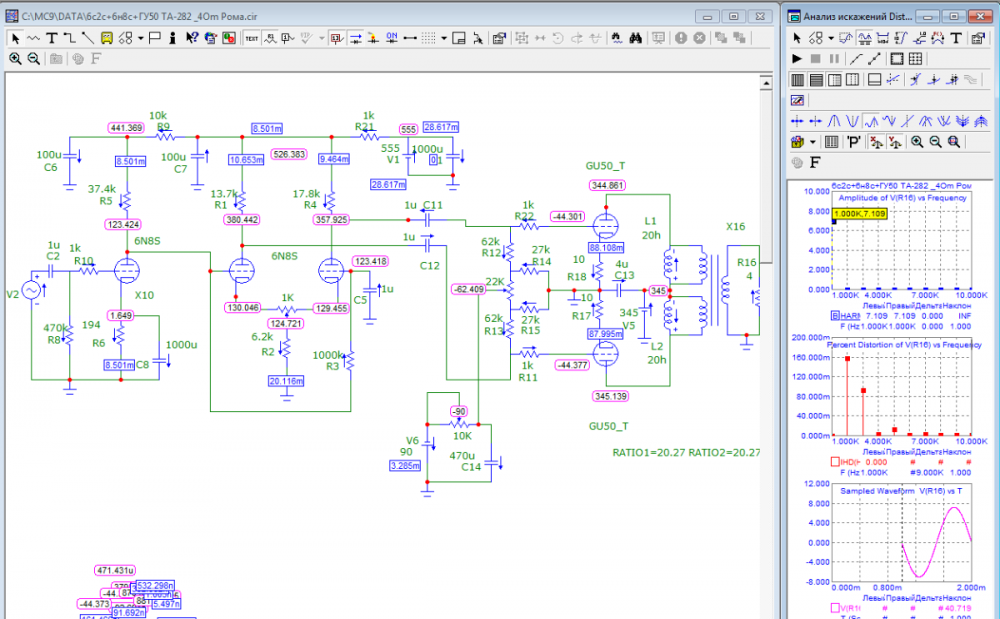Screen dimensions: 1000x619
Task: Run analysis with the play button
Action: (x=797, y=59)
